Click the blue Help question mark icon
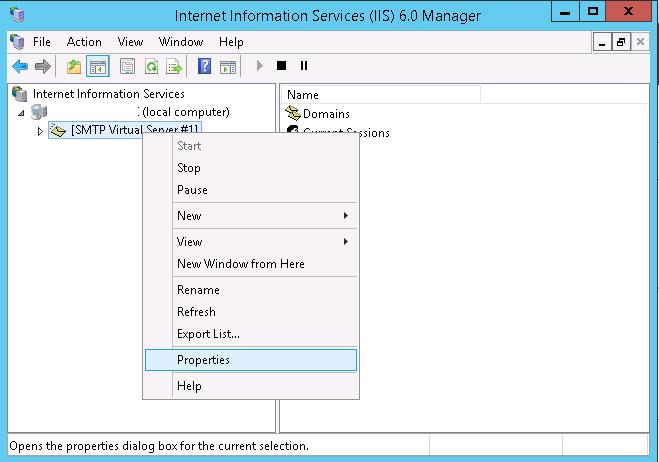Image resolution: width=659 pixels, height=462 pixels. [204, 67]
